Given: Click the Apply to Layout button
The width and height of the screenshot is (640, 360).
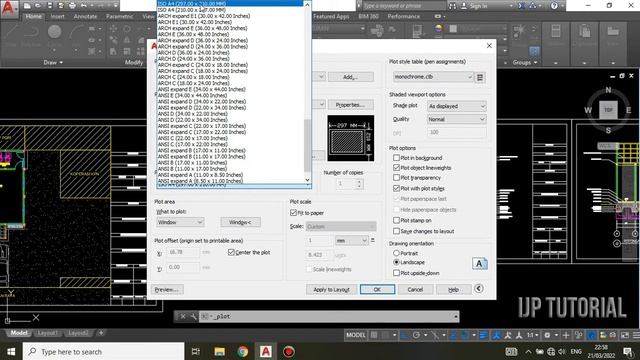Looking at the screenshot, I should coord(331,289).
